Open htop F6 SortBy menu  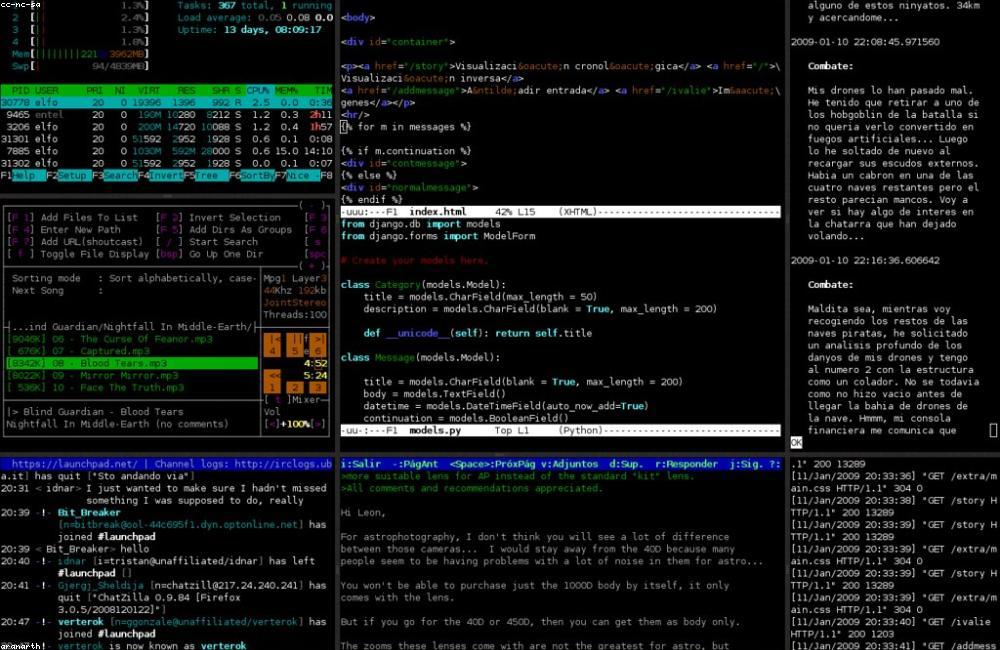(252, 175)
